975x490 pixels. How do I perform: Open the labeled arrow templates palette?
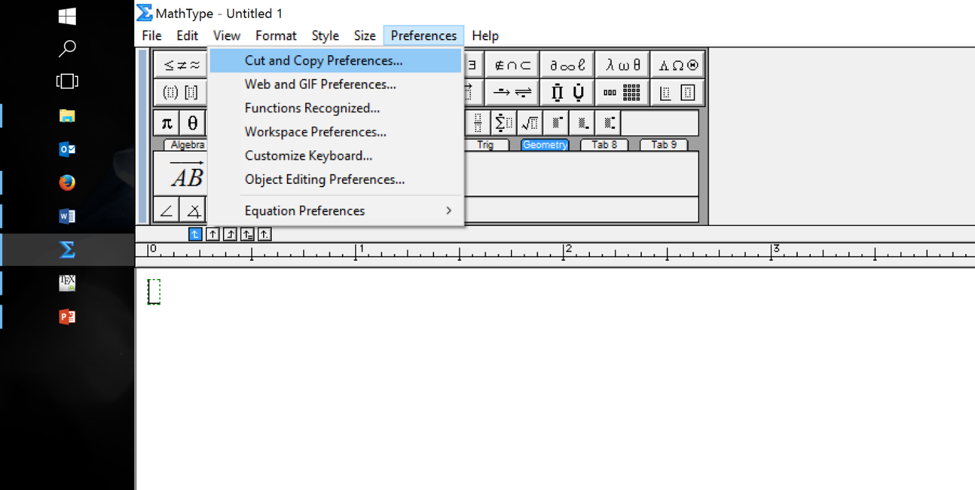pos(512,93)
